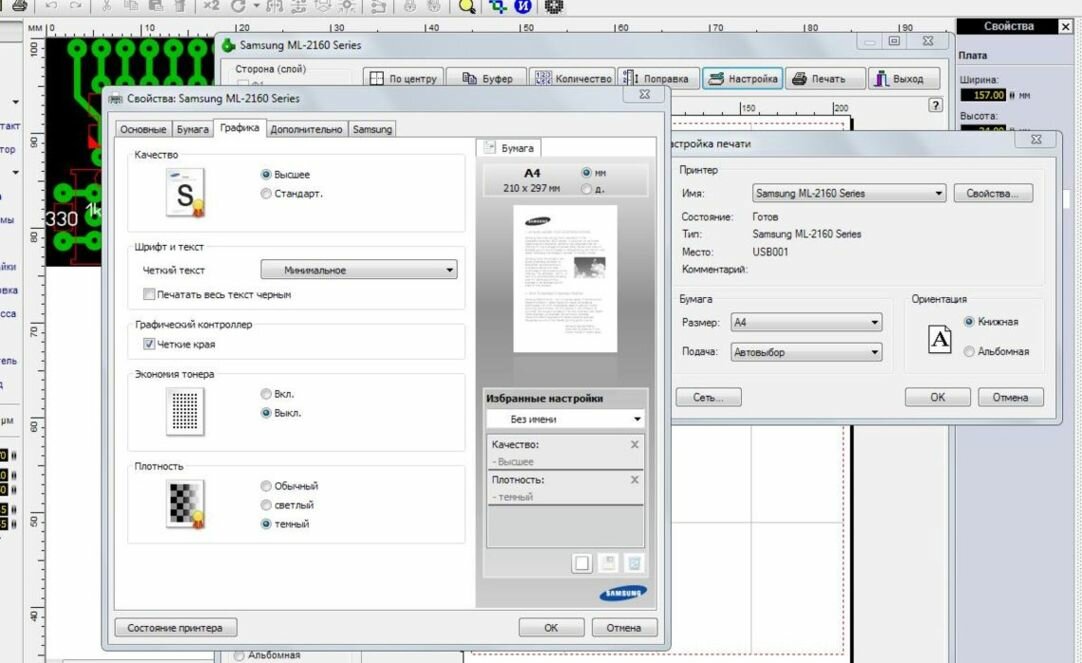Click the 'Сеть...' network button

[x=708, y=397]
